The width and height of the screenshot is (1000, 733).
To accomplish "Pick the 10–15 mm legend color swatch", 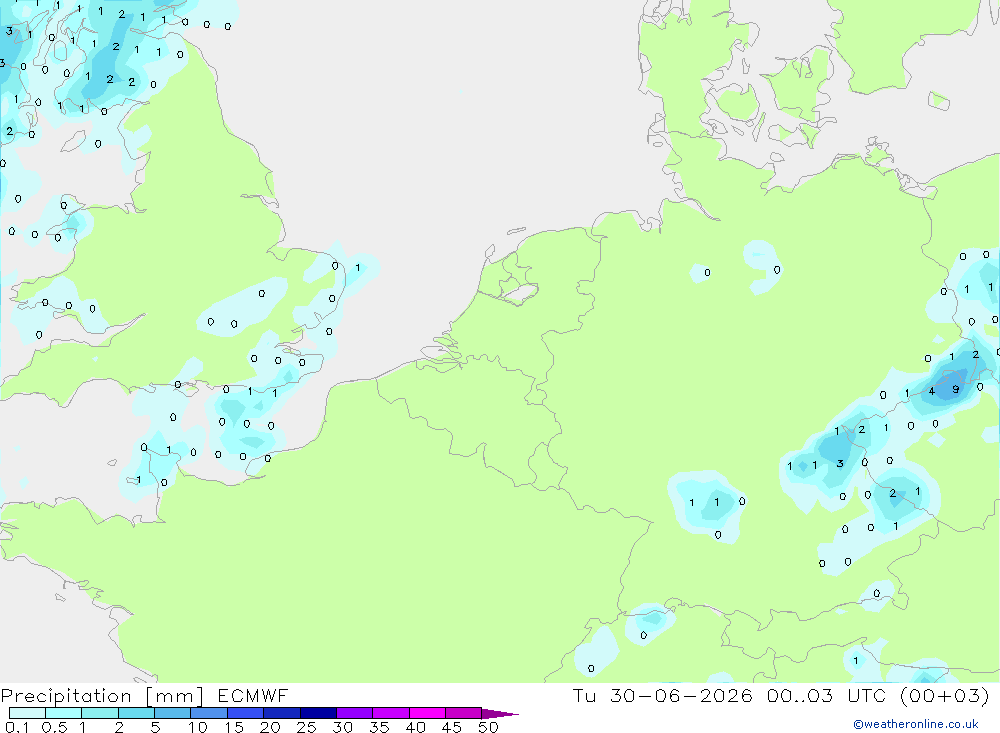I will tap(209, 713).
